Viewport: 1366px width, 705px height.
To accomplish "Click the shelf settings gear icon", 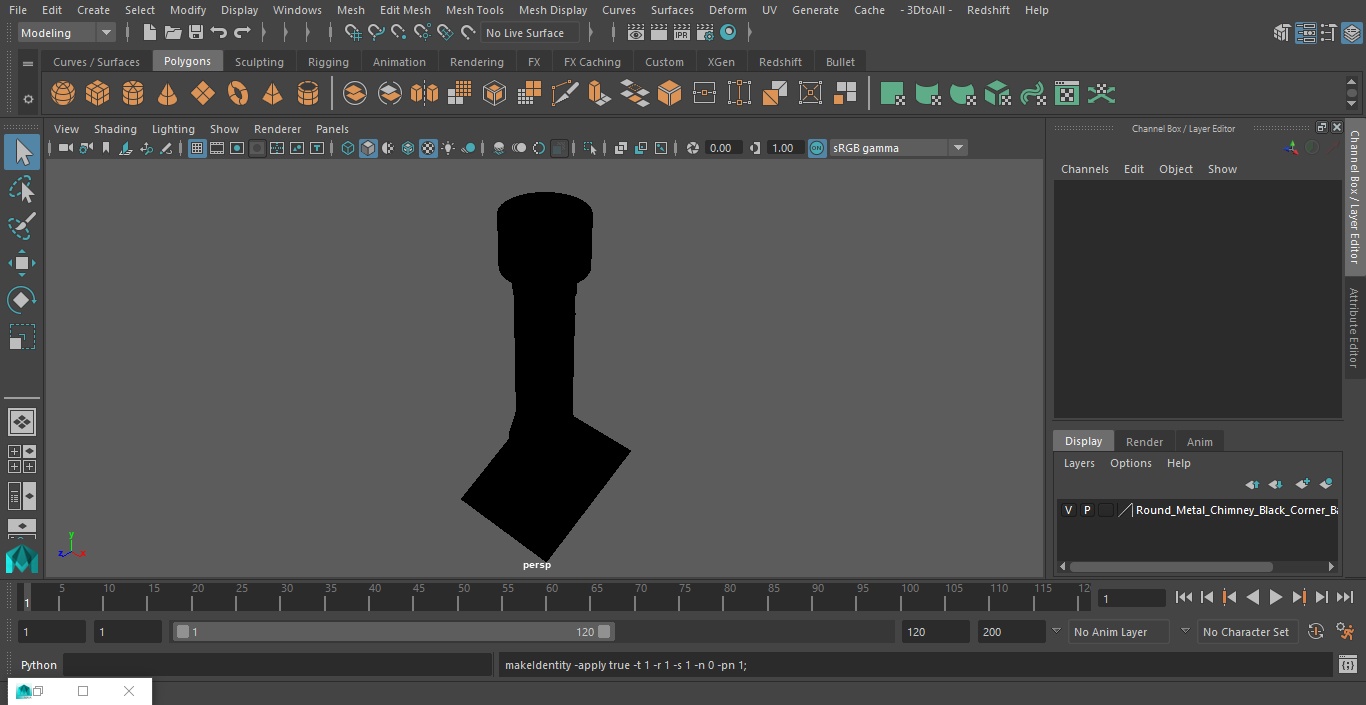I will pos(28,99).
